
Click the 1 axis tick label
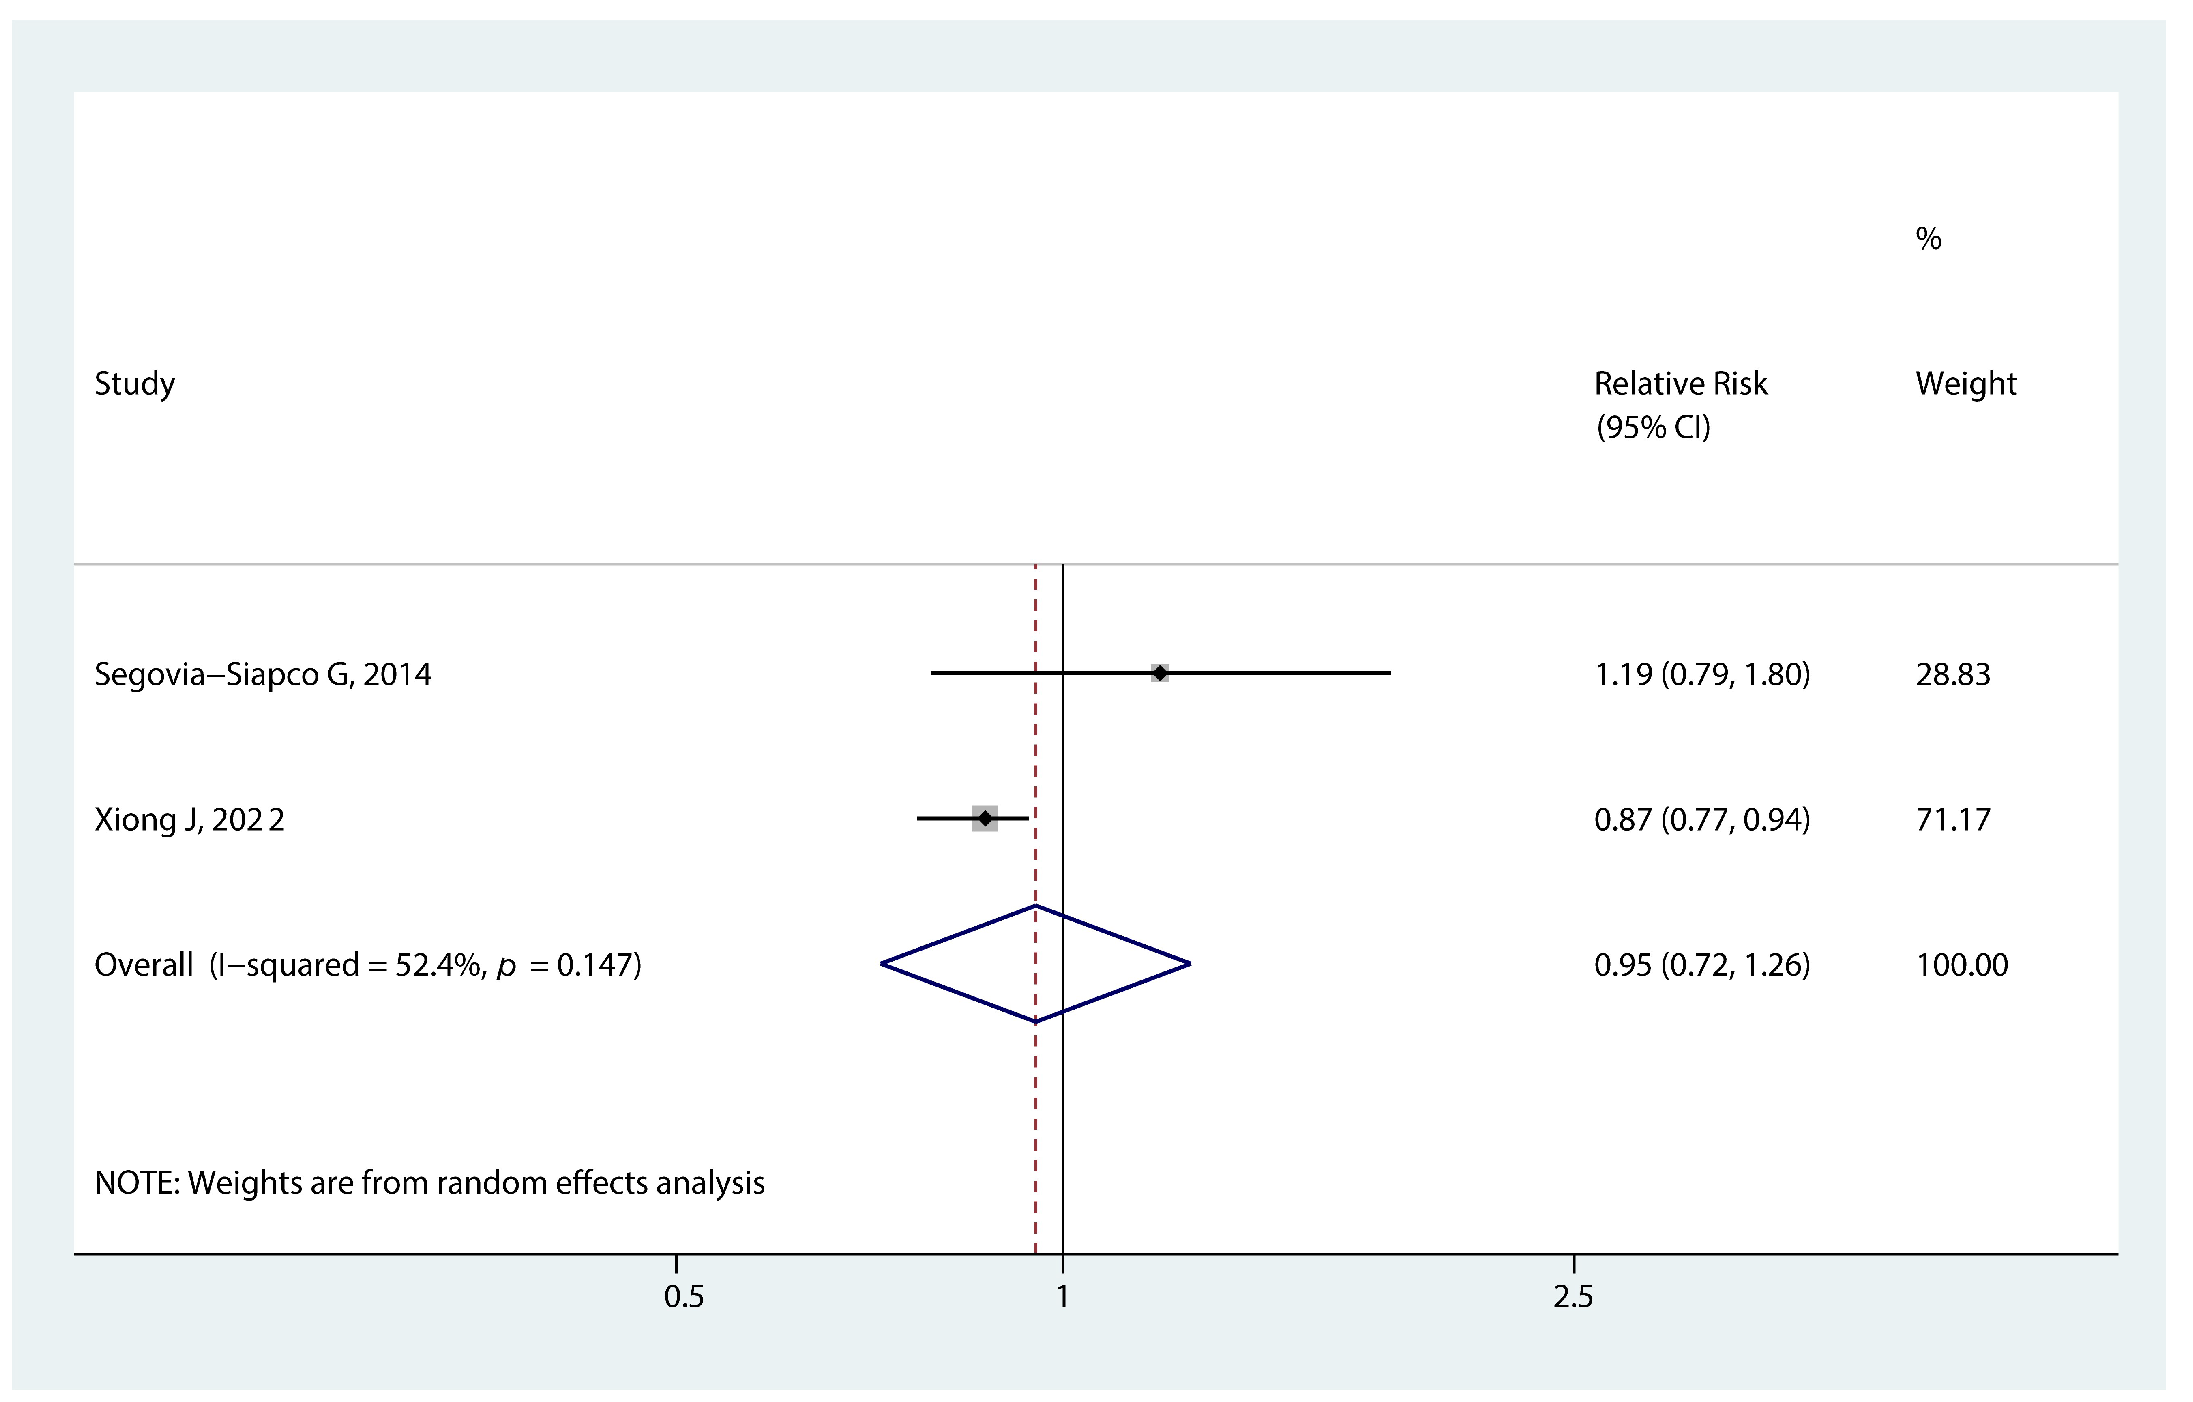[1062, 1297]
